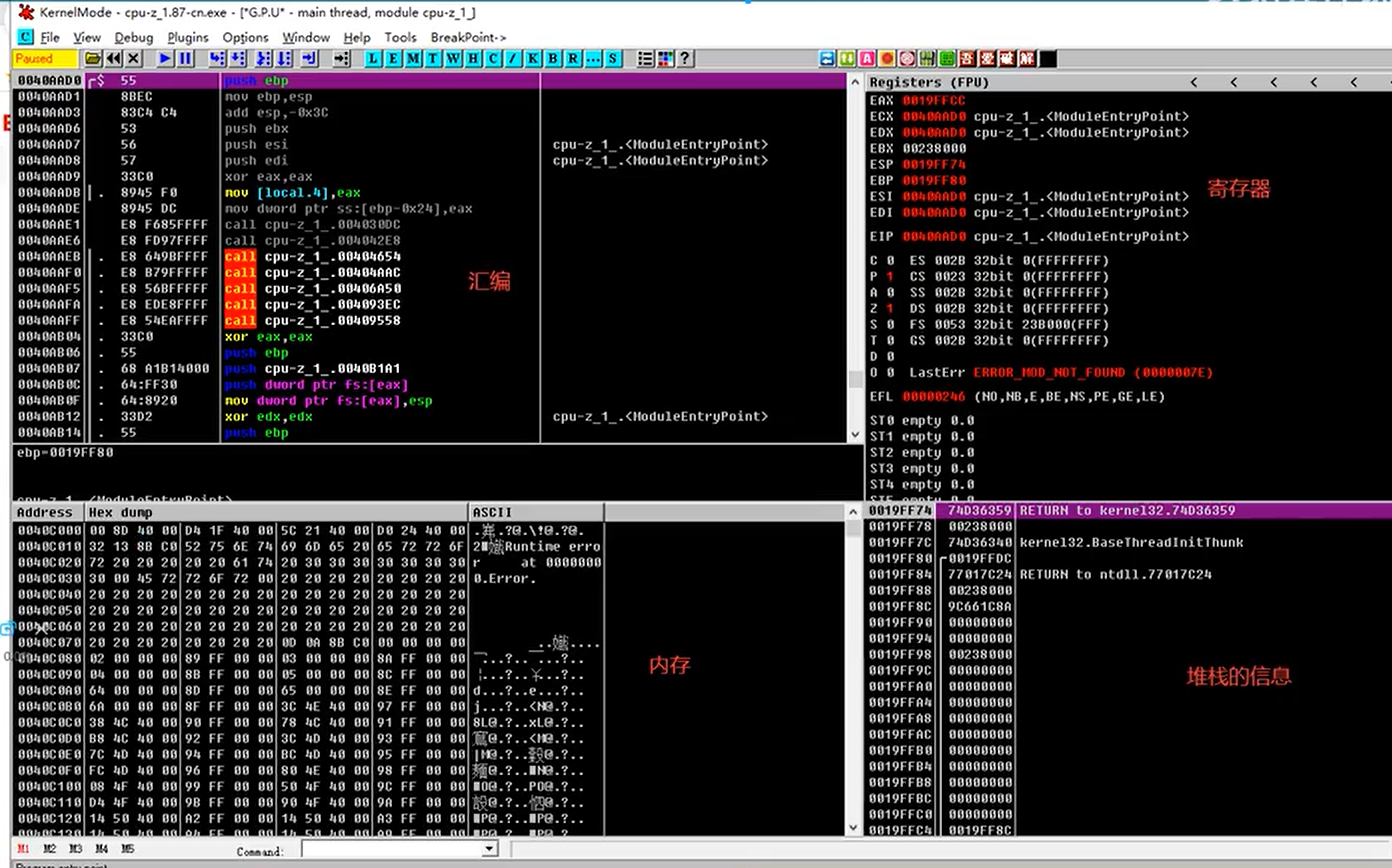Click the pink A plugin icon
Screen dimensions: 1392x868
point(868,59)
